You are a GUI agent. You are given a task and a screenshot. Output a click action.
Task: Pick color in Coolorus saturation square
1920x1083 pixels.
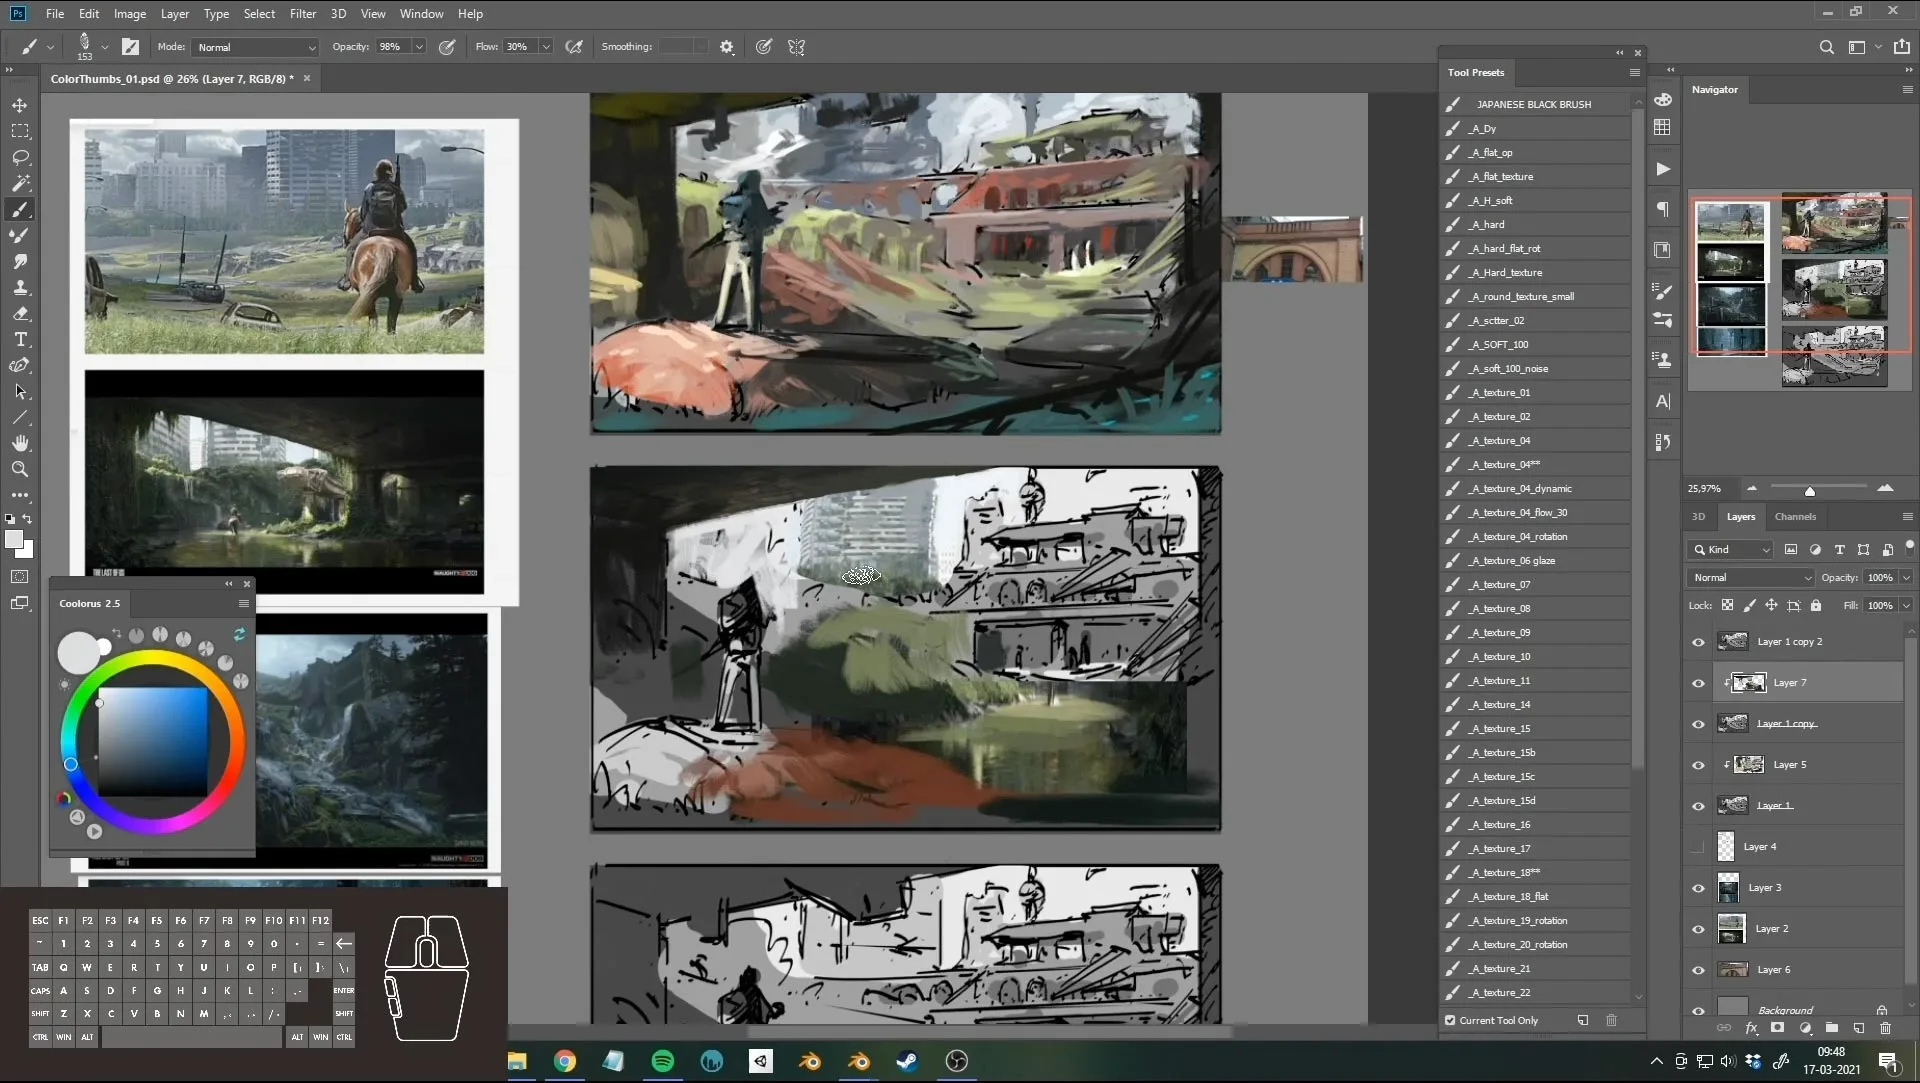[x=153, y=742]
